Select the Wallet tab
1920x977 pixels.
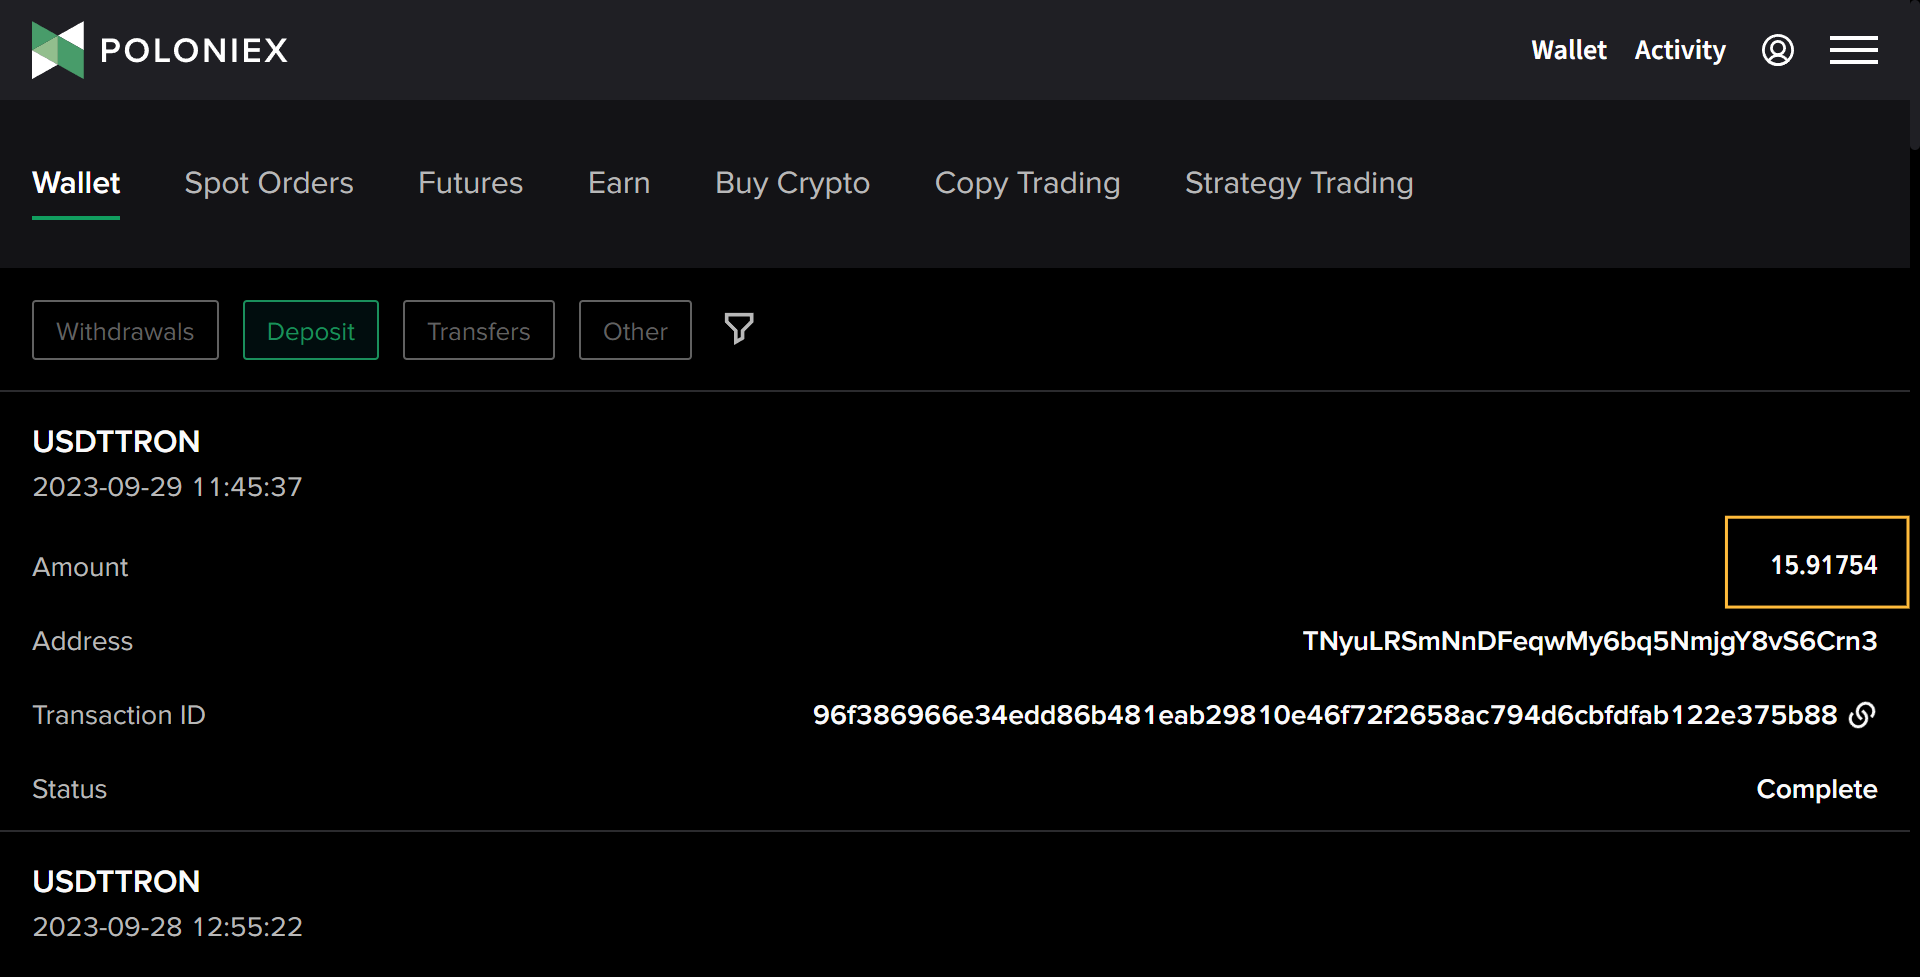tap(76, 183)
